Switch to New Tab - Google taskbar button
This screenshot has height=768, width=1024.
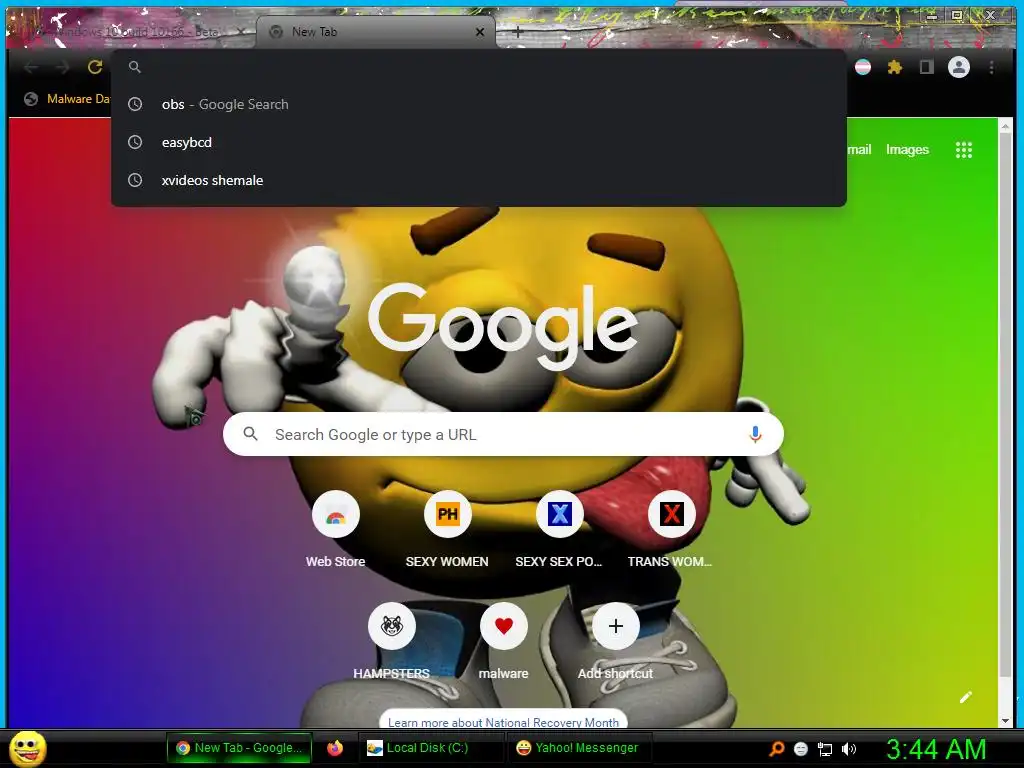tap(239, 748)
